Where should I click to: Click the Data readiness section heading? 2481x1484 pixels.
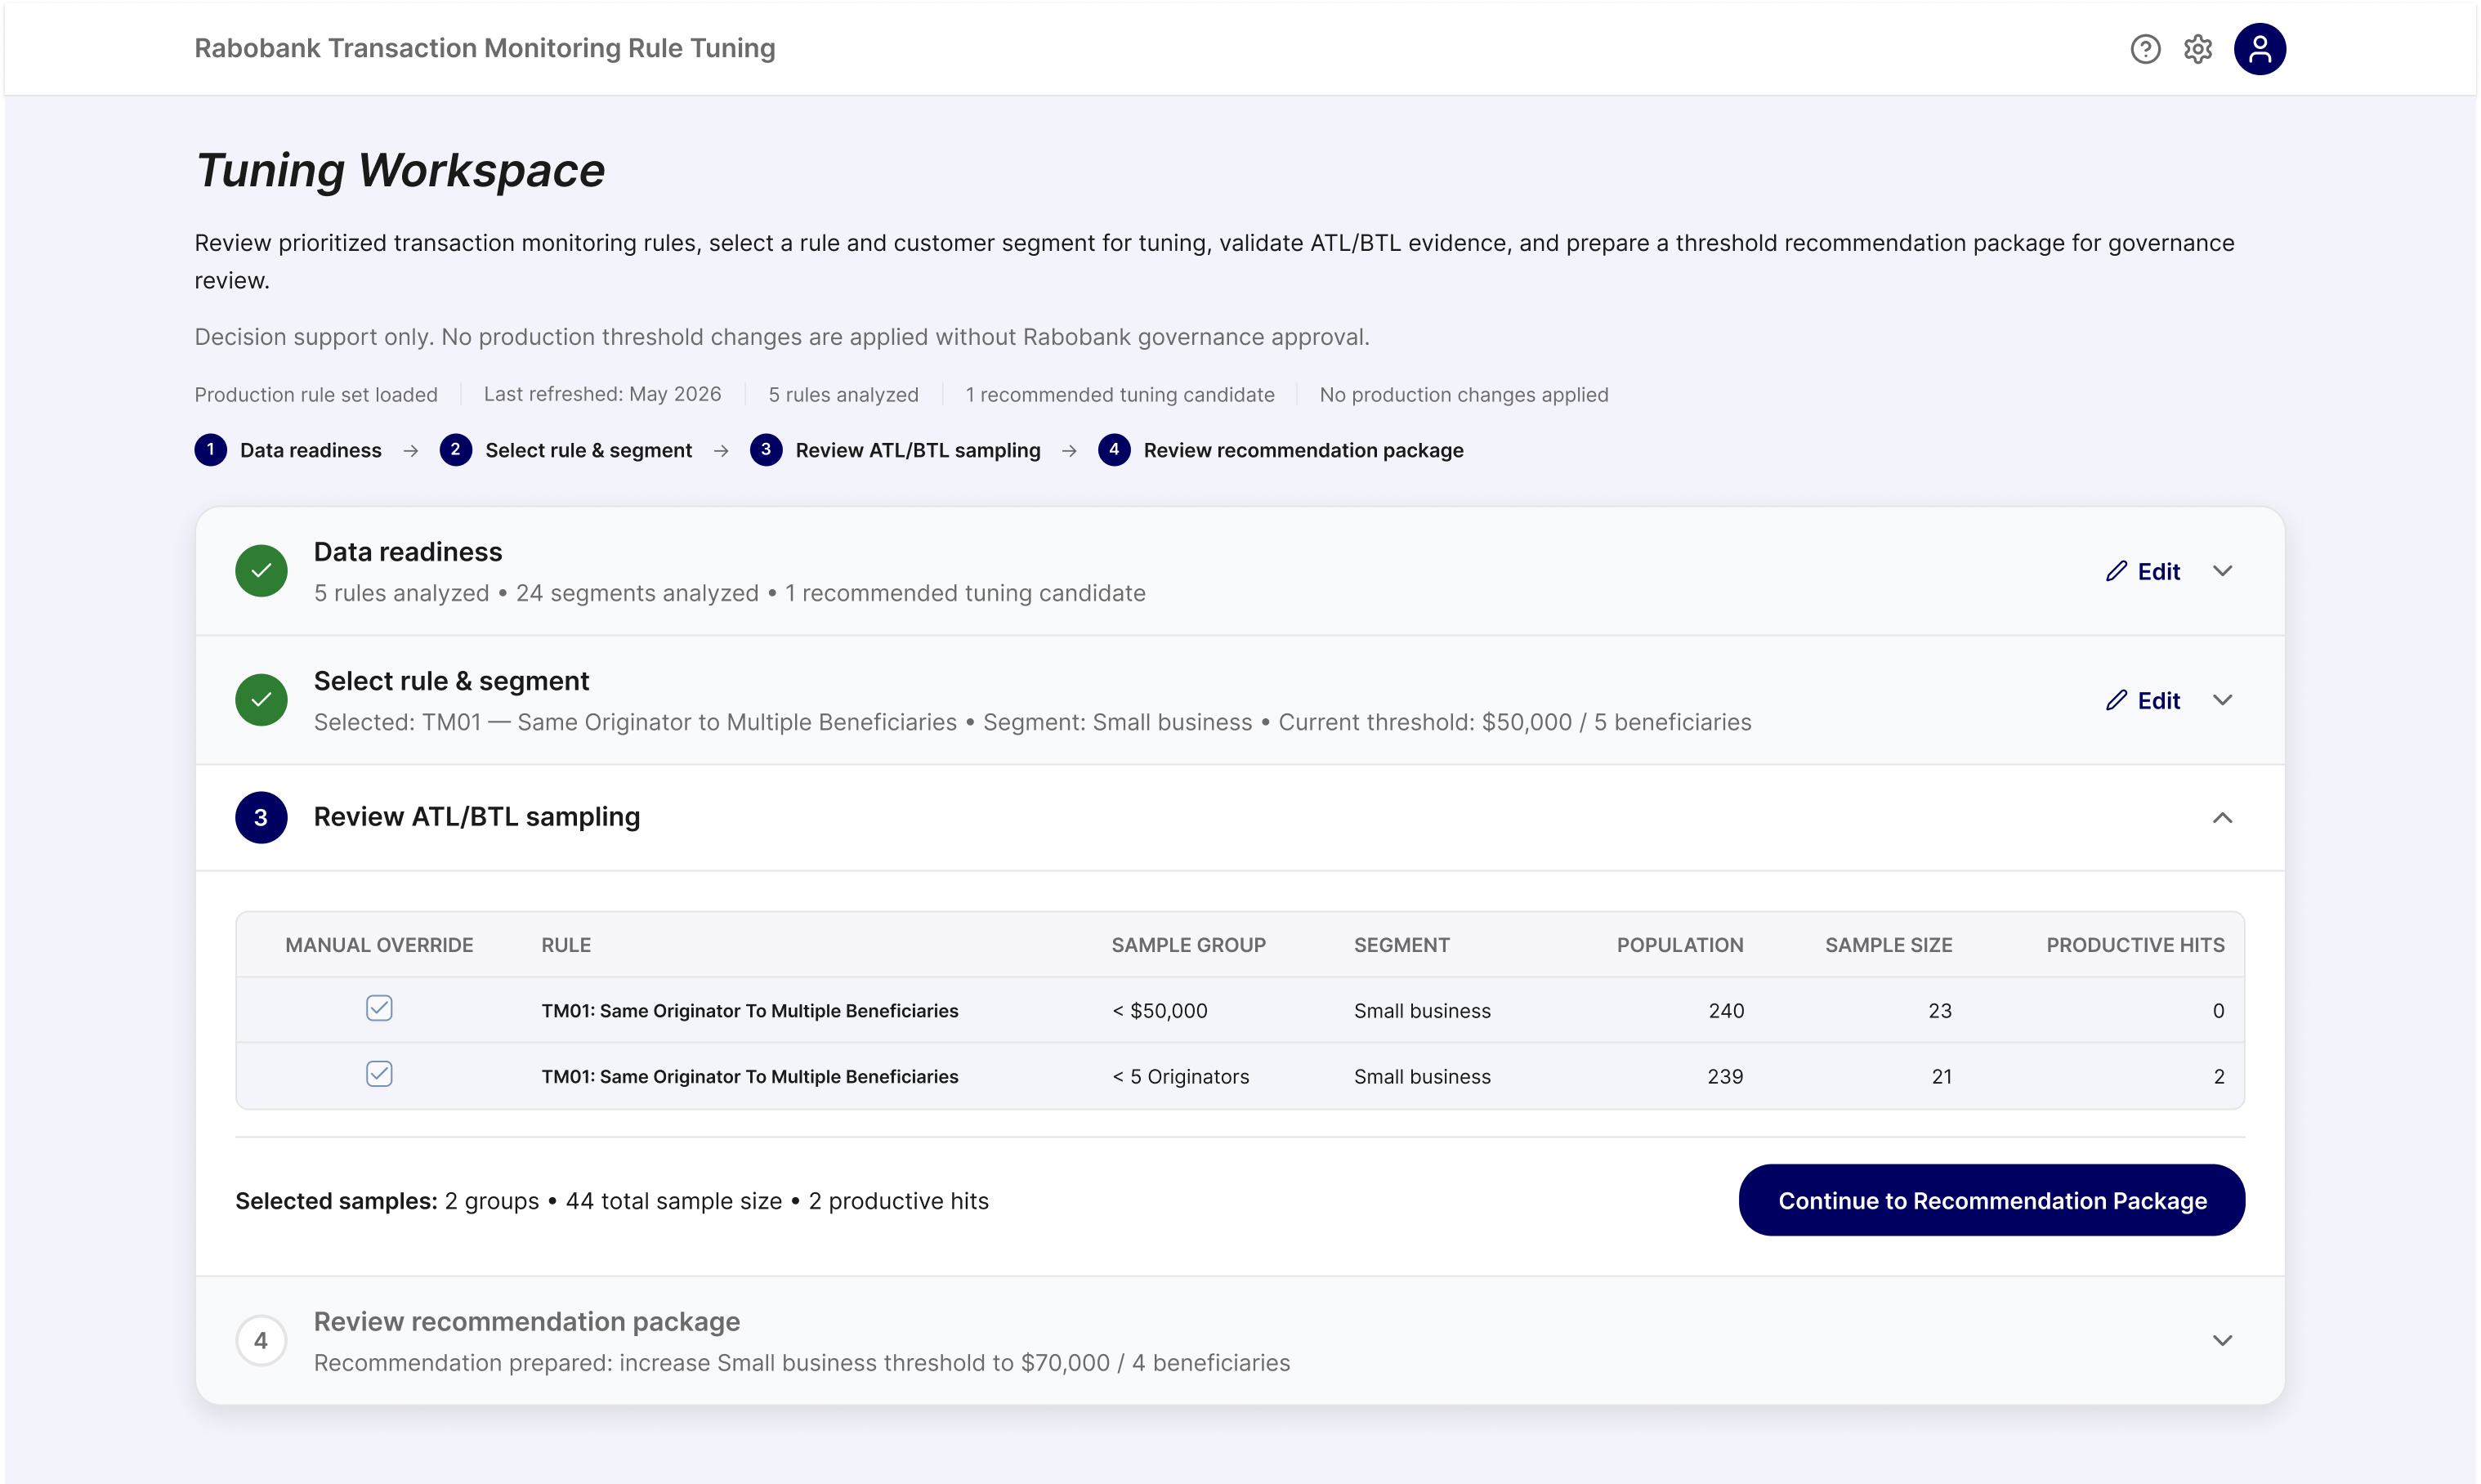click(x=407, y=552)
